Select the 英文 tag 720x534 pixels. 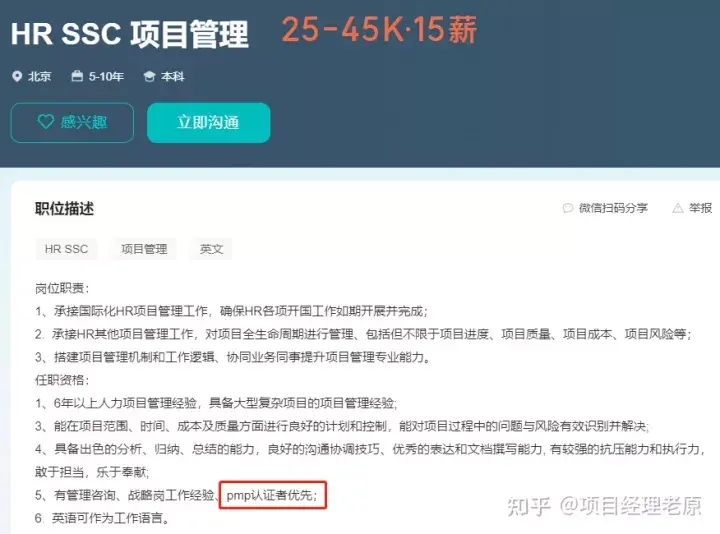(211, 249)
